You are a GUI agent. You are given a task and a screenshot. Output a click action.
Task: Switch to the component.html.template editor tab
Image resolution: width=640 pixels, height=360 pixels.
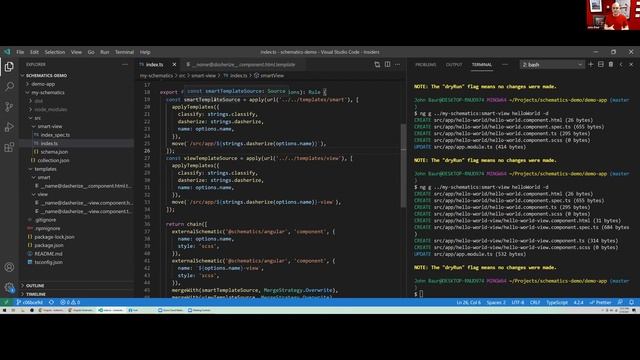(243, 64)
